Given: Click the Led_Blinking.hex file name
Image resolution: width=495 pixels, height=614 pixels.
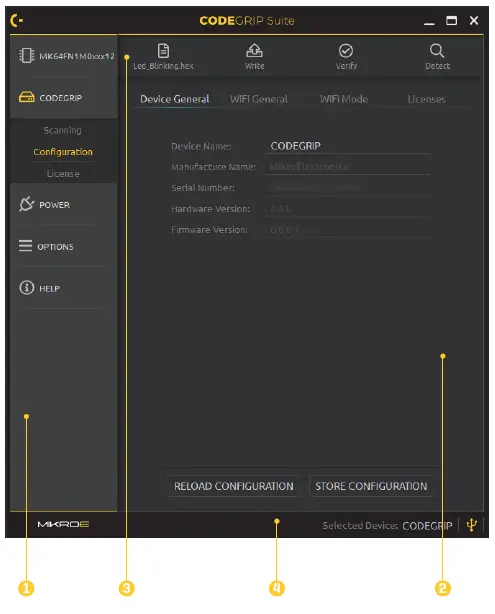Looking at the screenshot, I should click(163, 66).
